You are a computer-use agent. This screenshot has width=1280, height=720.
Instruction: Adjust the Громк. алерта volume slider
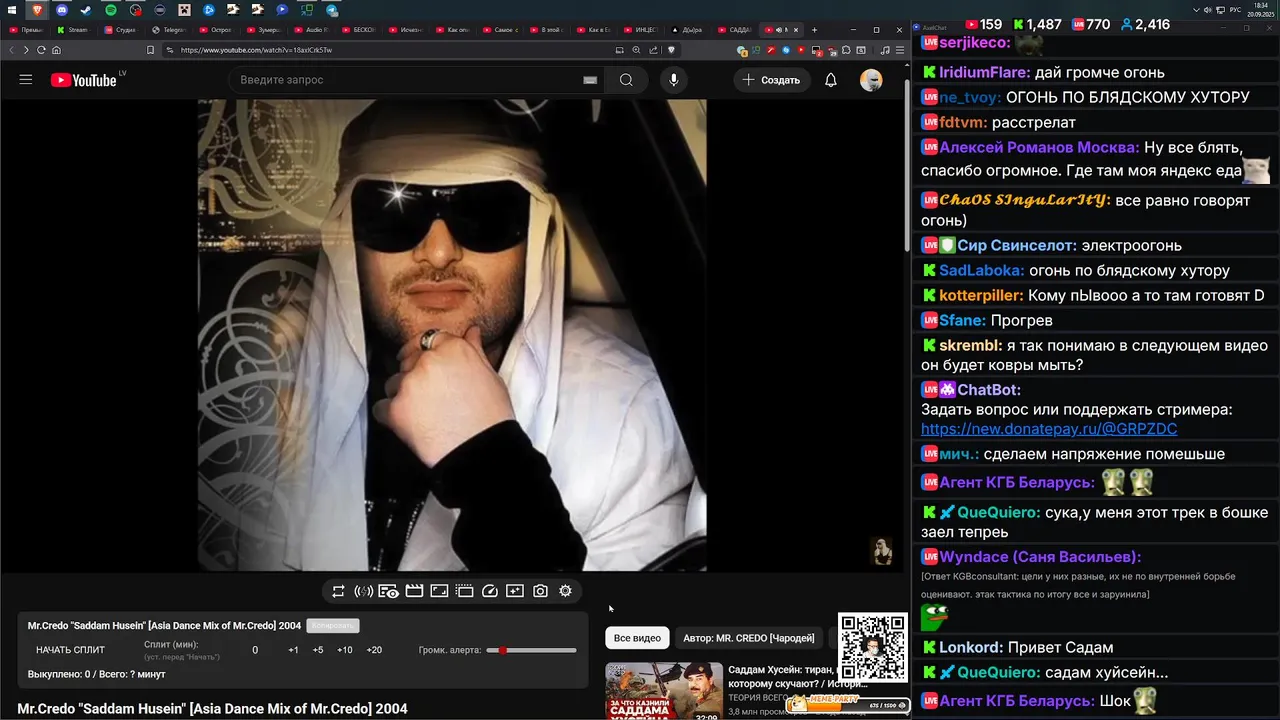click(x=531, y=650)
